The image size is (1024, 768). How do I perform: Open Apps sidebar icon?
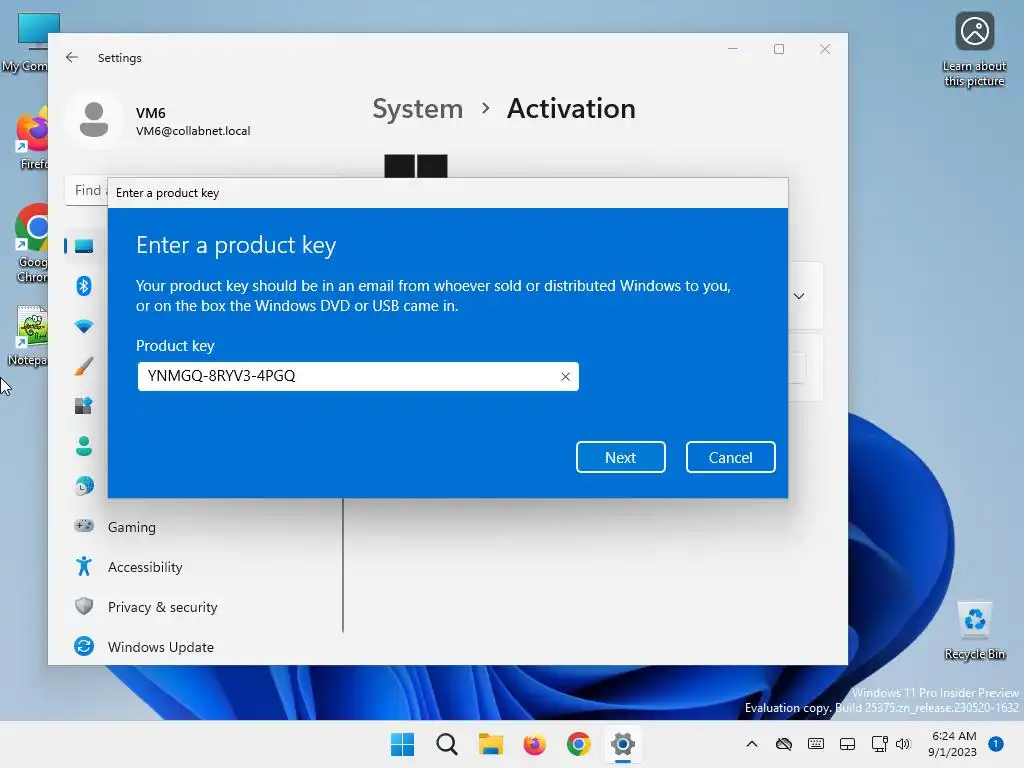(84, 406)
